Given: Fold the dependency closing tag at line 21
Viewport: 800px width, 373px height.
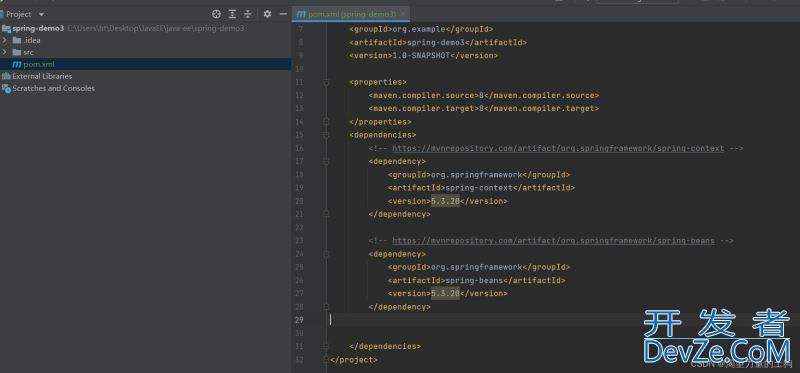Looking at the screenshot, I should [x=327, y=214].
